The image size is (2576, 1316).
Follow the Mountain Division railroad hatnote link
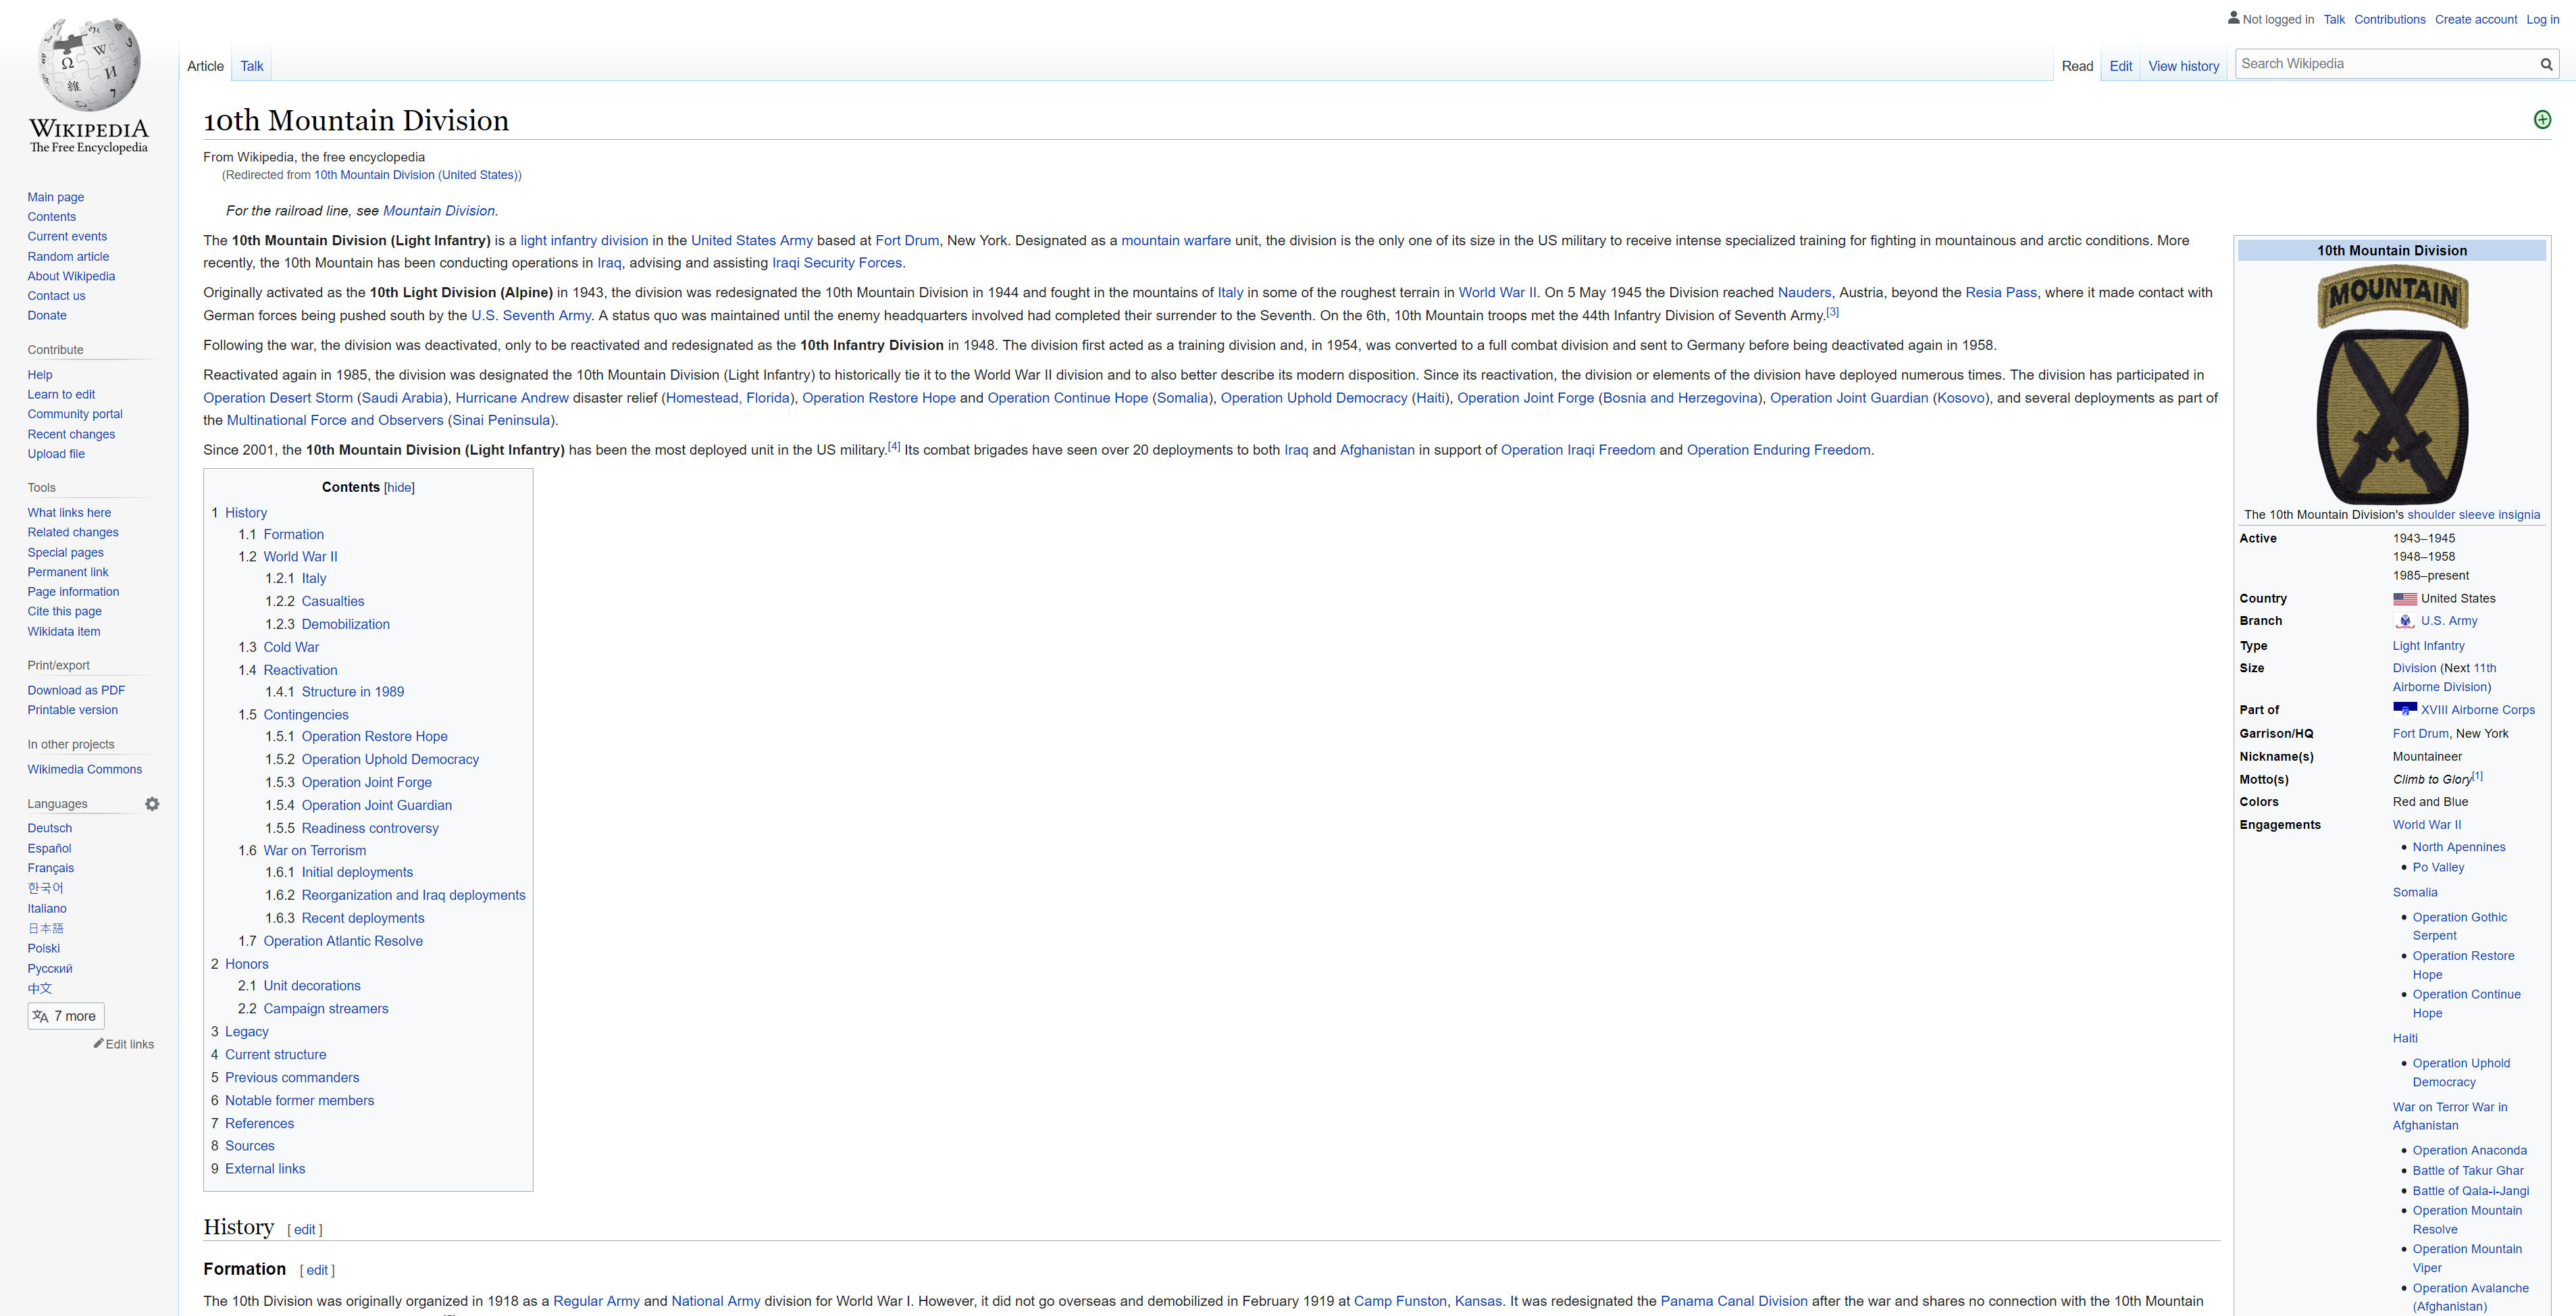click(x=439, y=210)
